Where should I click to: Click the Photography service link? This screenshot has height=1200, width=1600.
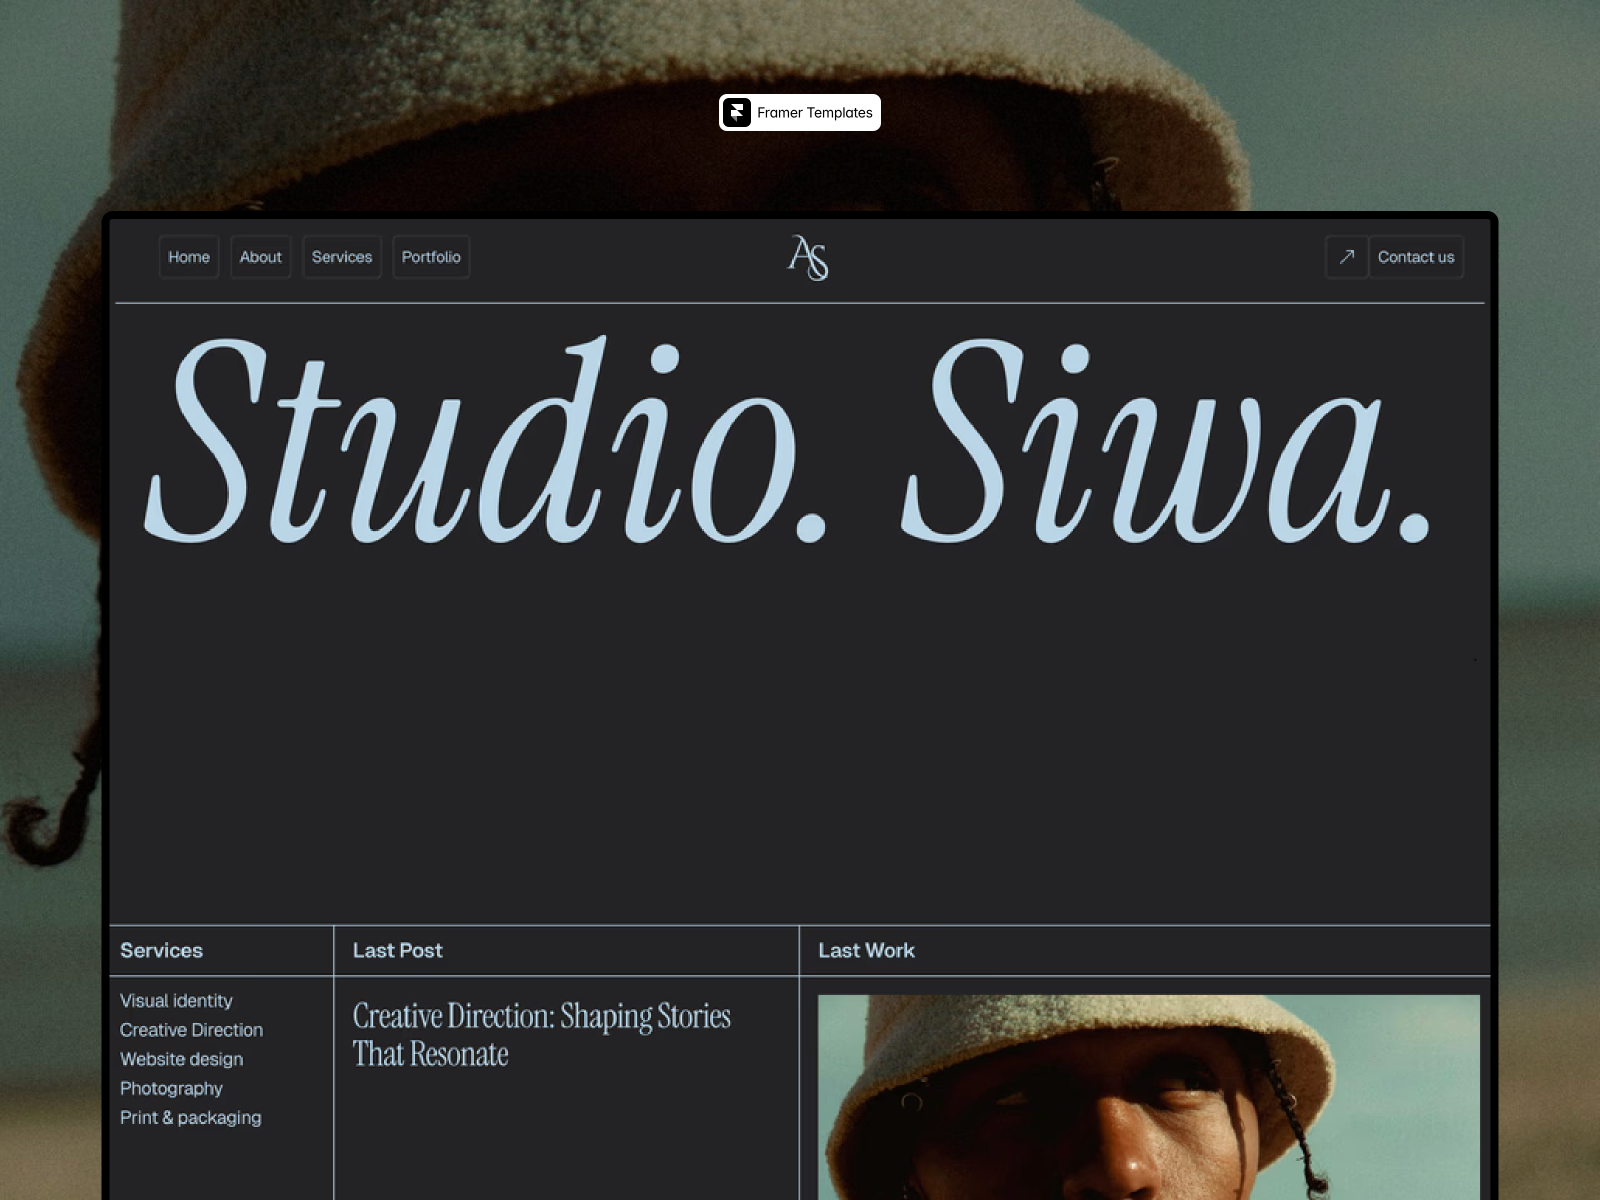[171, 1088]
